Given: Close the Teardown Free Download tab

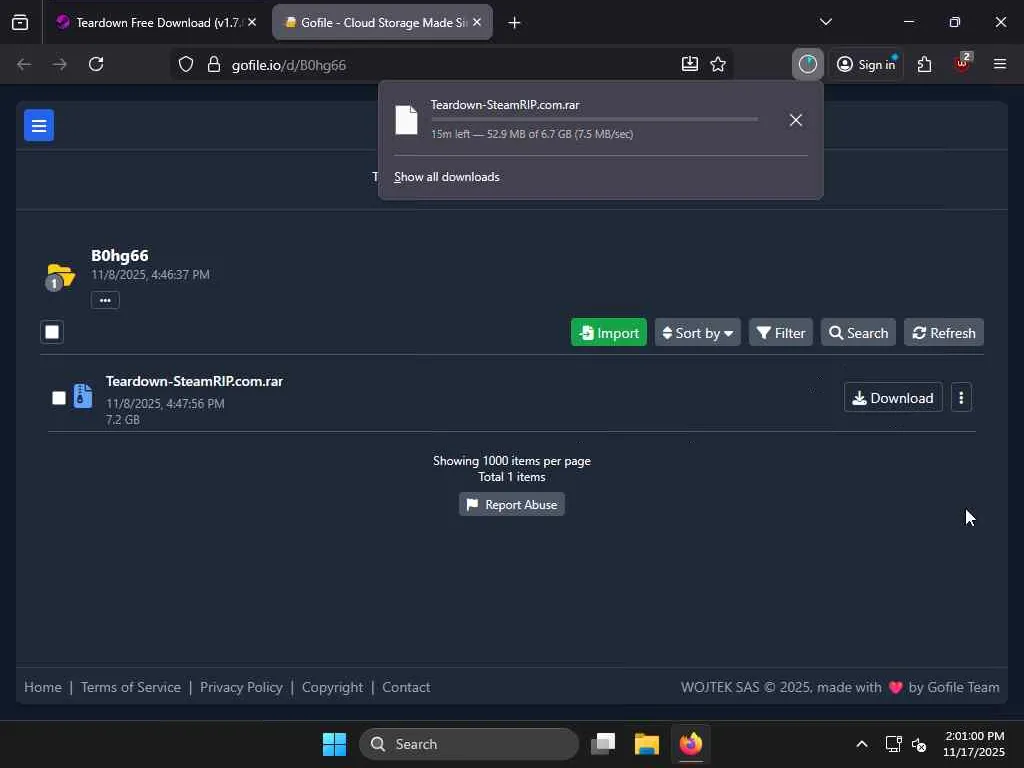Looking at the screenshot, I should click(252, 22).
